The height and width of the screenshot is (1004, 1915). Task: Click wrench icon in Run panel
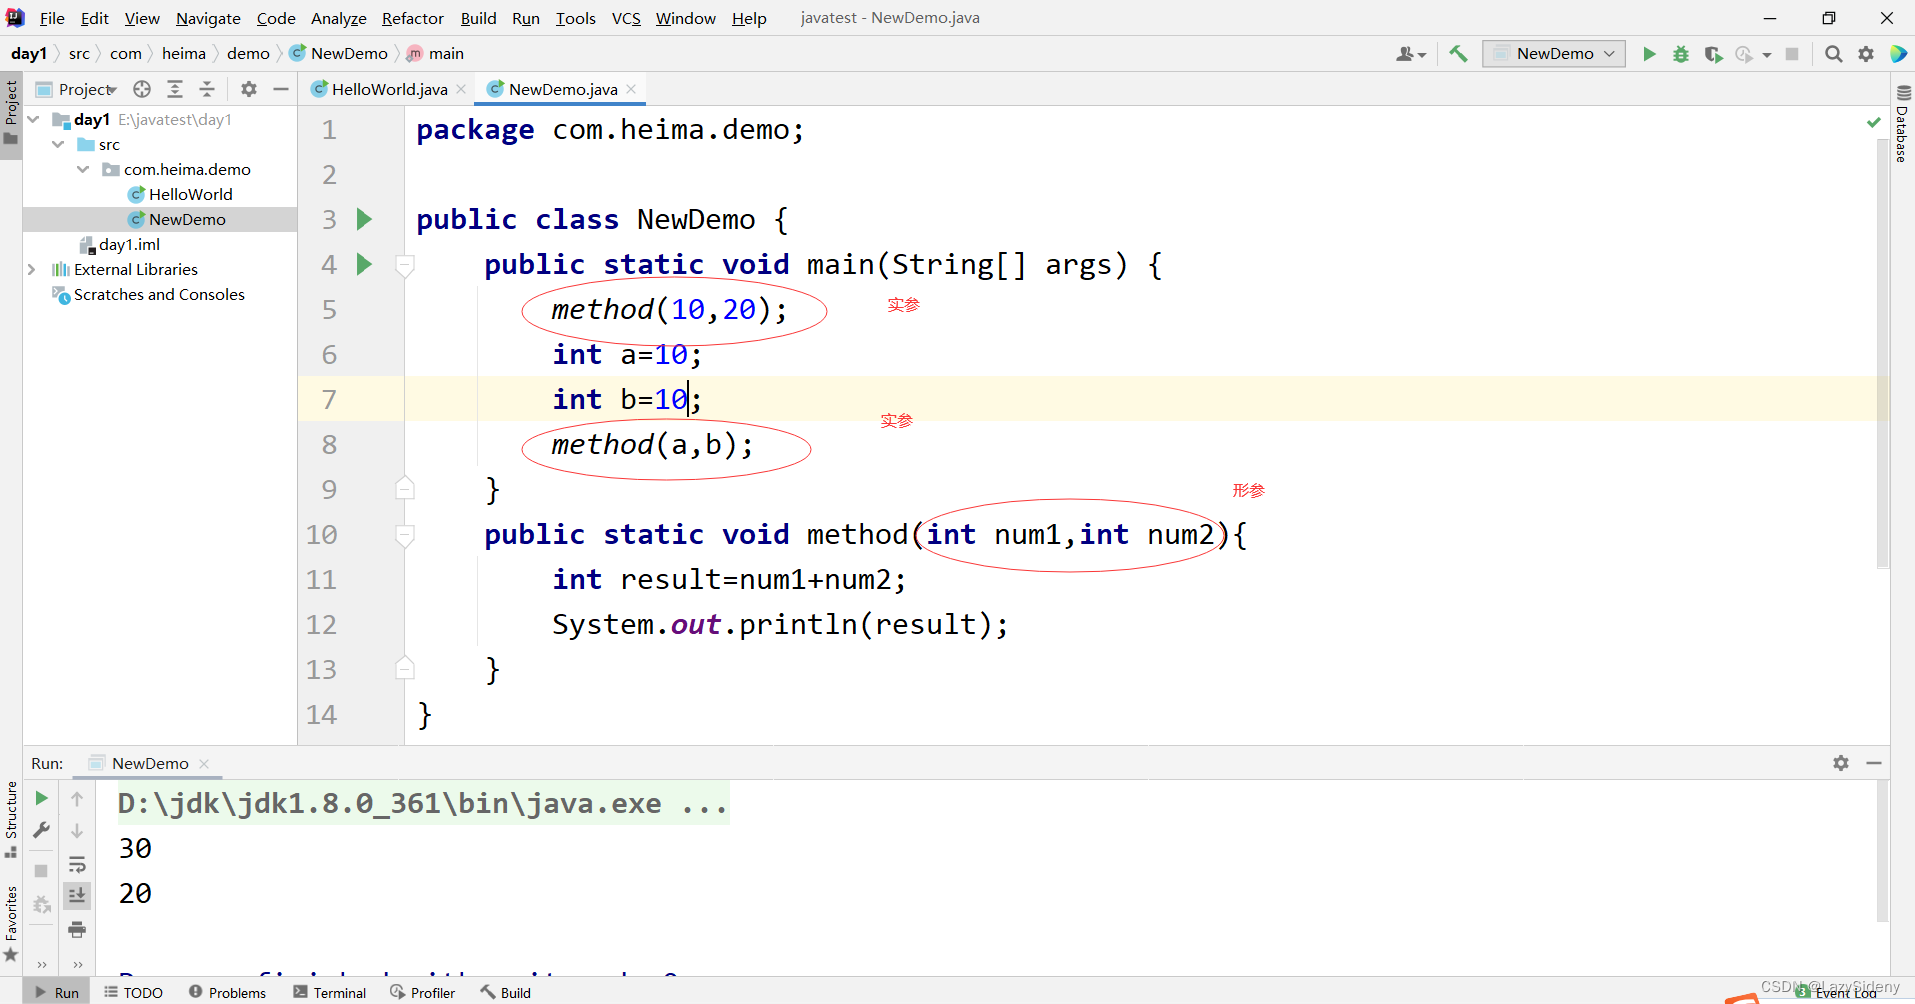point(41,830)
